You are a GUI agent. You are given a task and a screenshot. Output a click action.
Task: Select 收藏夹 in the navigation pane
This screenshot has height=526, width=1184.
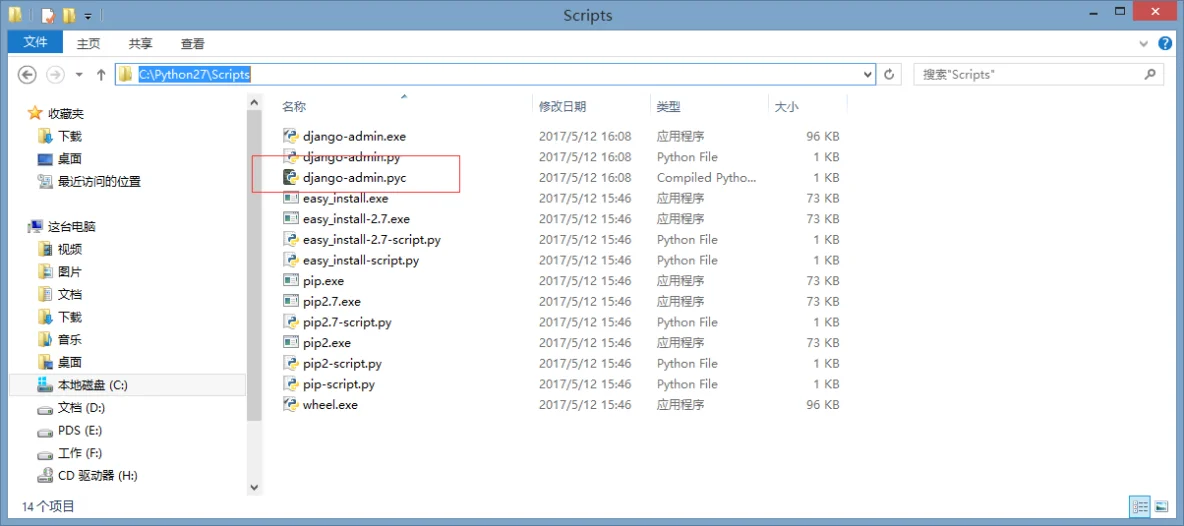[x=66, y=113]
